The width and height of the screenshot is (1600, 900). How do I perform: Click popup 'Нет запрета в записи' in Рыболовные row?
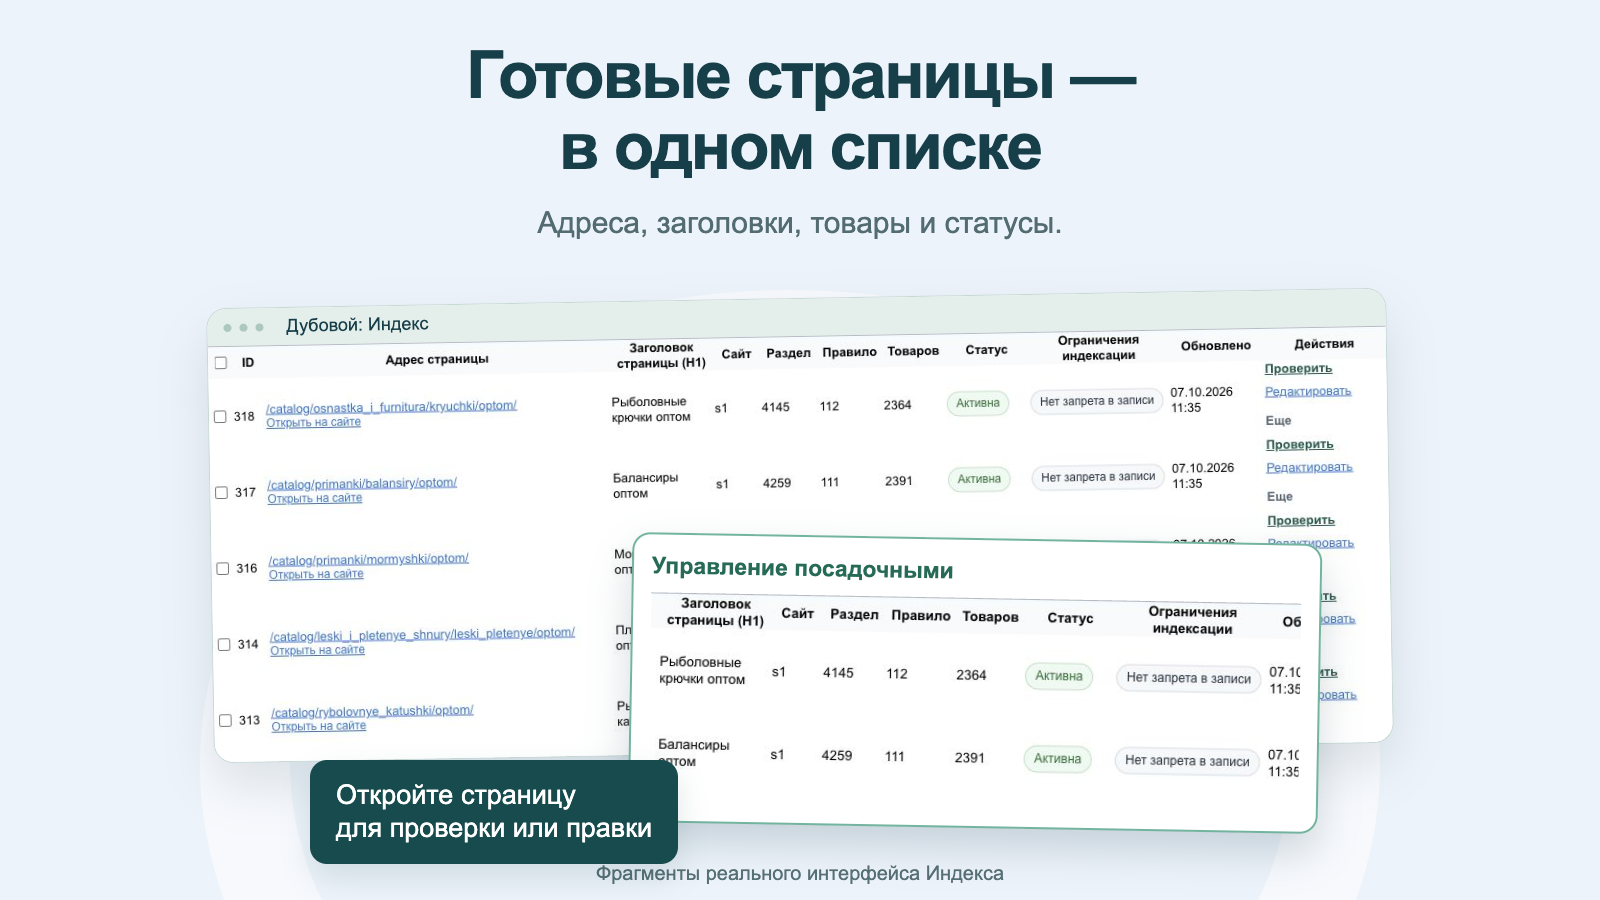1188,678
